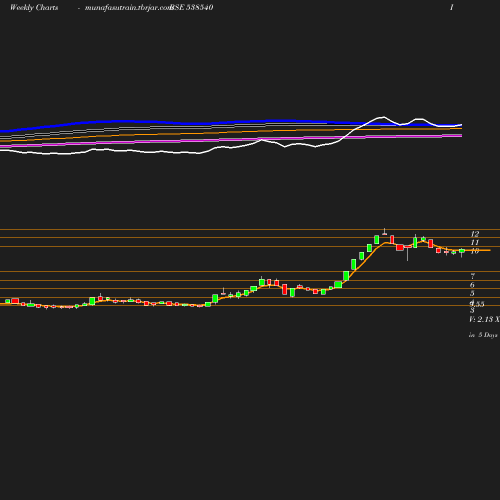
Task: Click the "Weekly Charts" title text
Action: (34, 8)
